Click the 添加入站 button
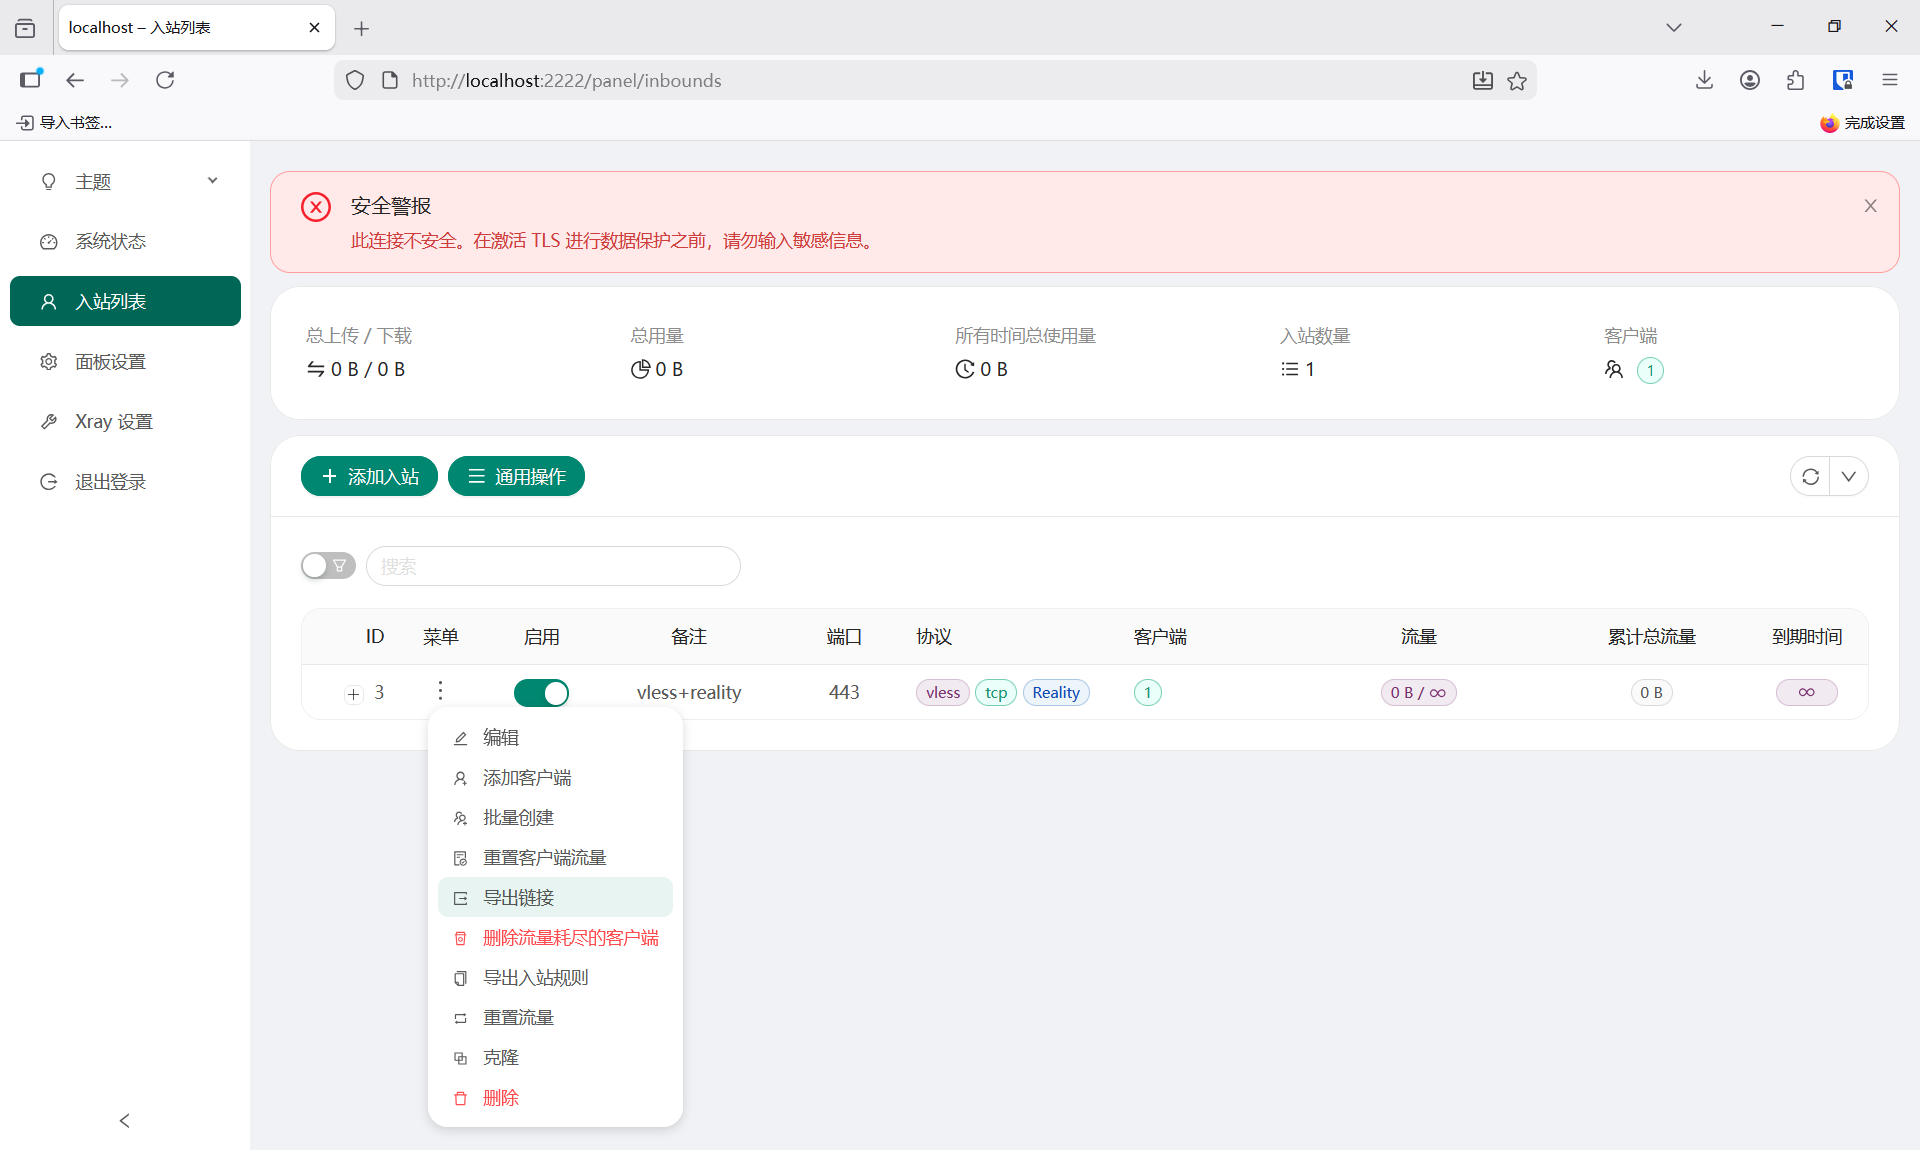The image size is (1920, 1150). [x=369, y=477]
